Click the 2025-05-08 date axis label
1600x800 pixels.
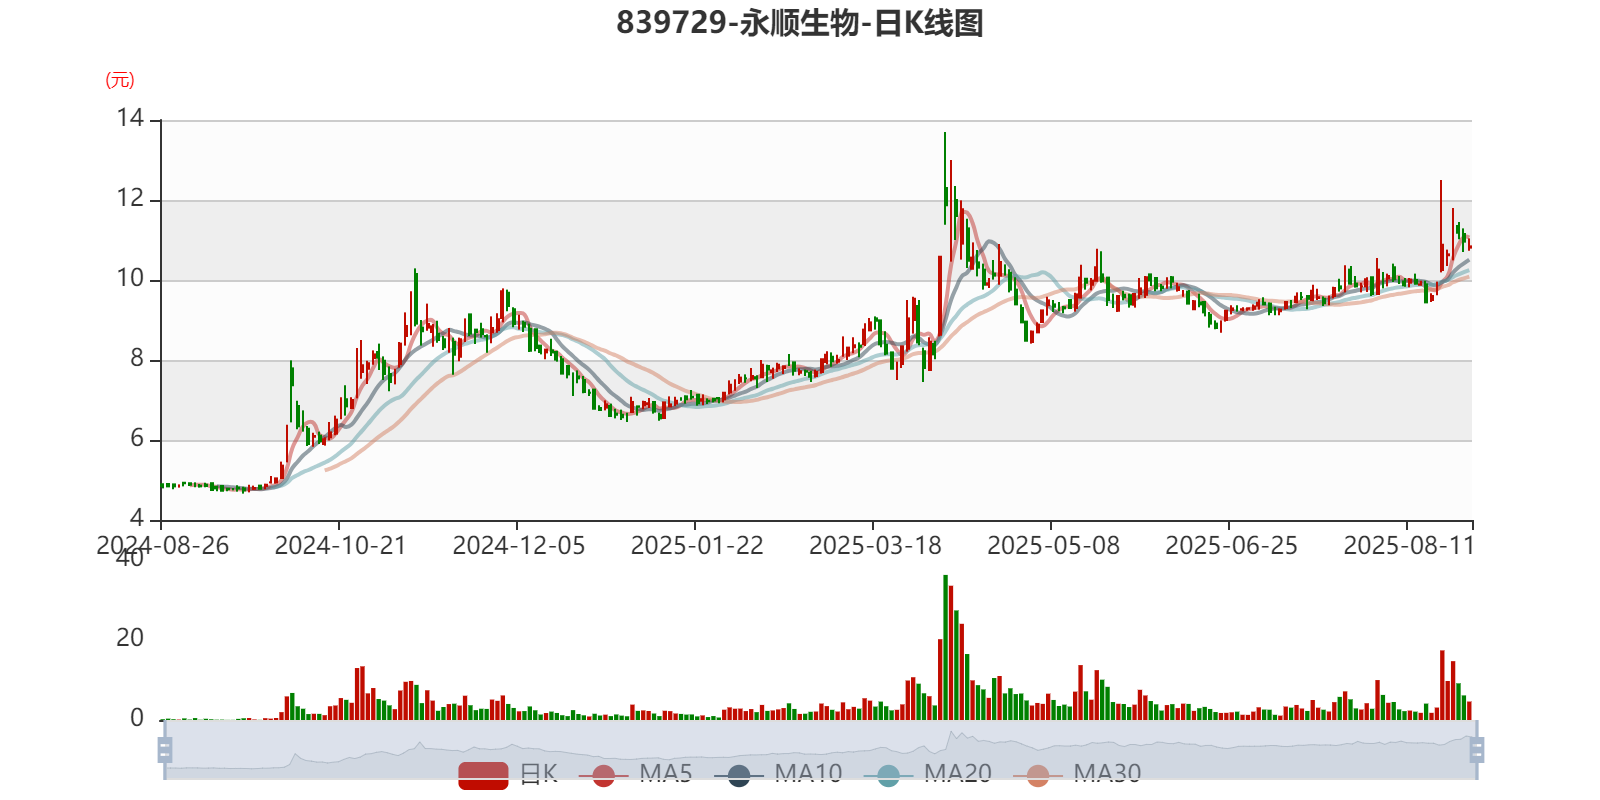tap(1053, 546)
